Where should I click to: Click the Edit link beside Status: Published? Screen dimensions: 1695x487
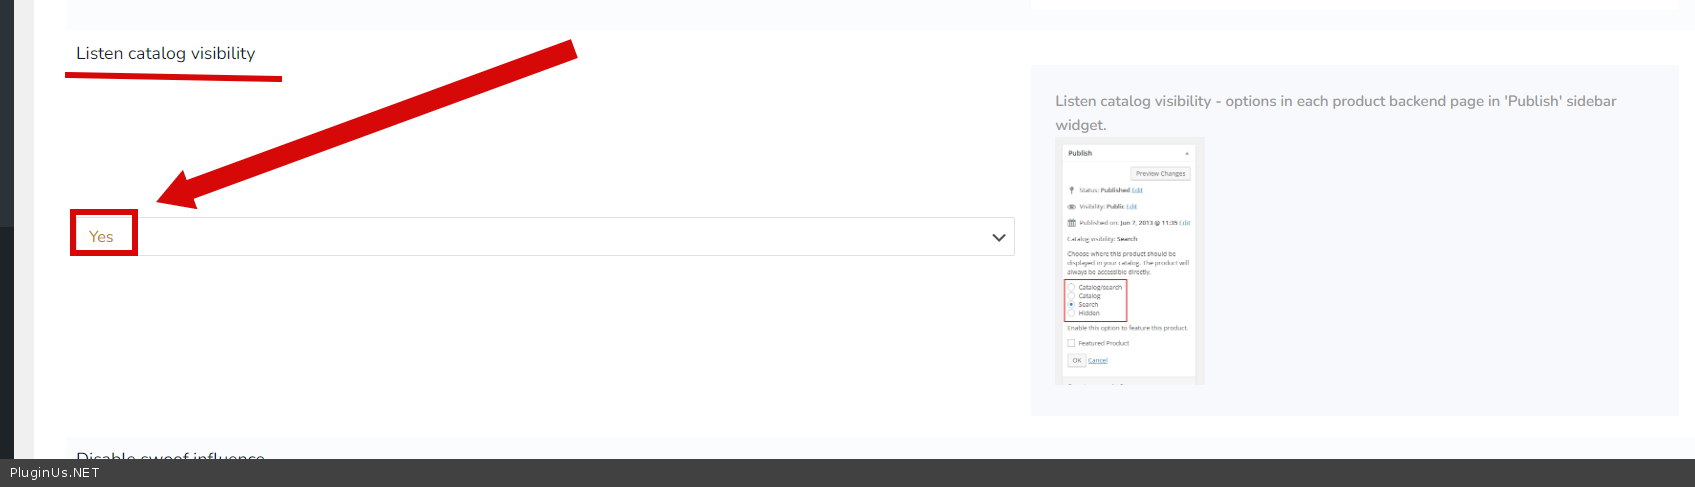coord(1137,190)
